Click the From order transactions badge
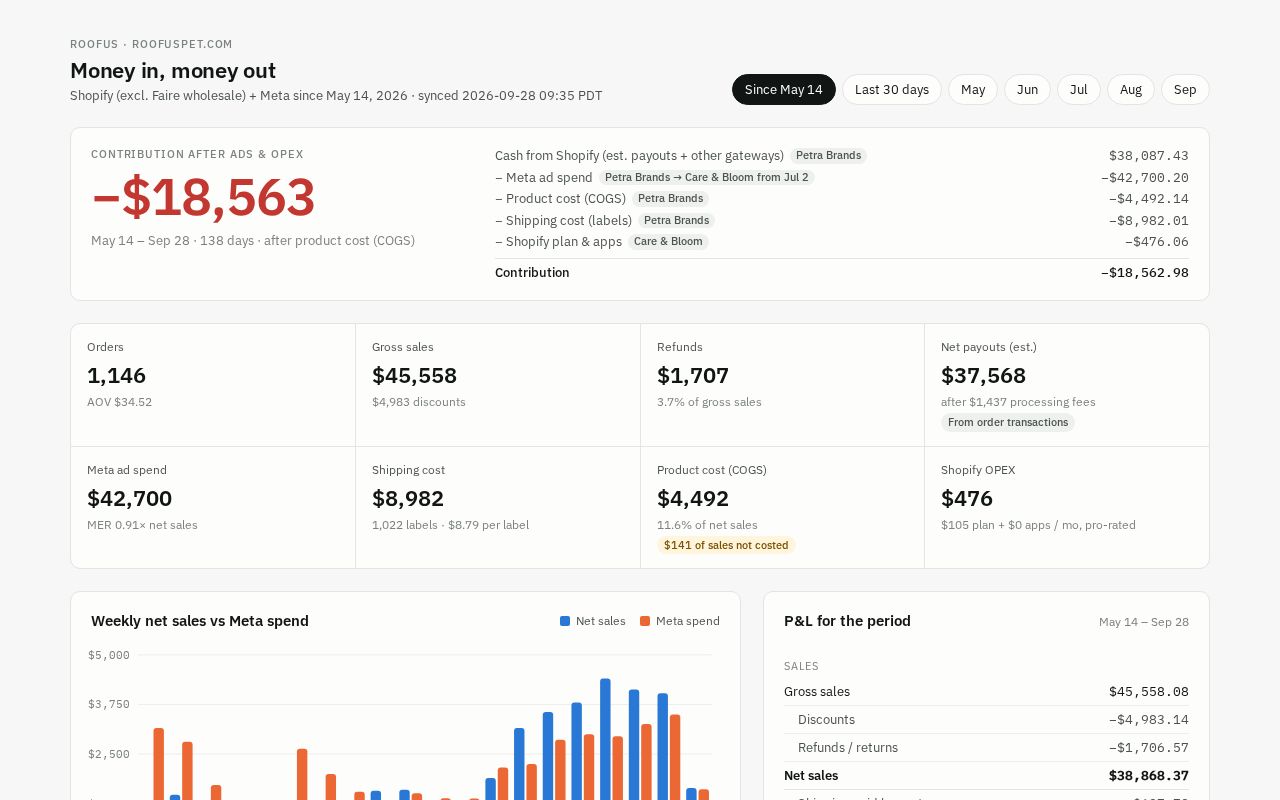The width and height of the screenshot is (1280, 800). pos(1008,423)
